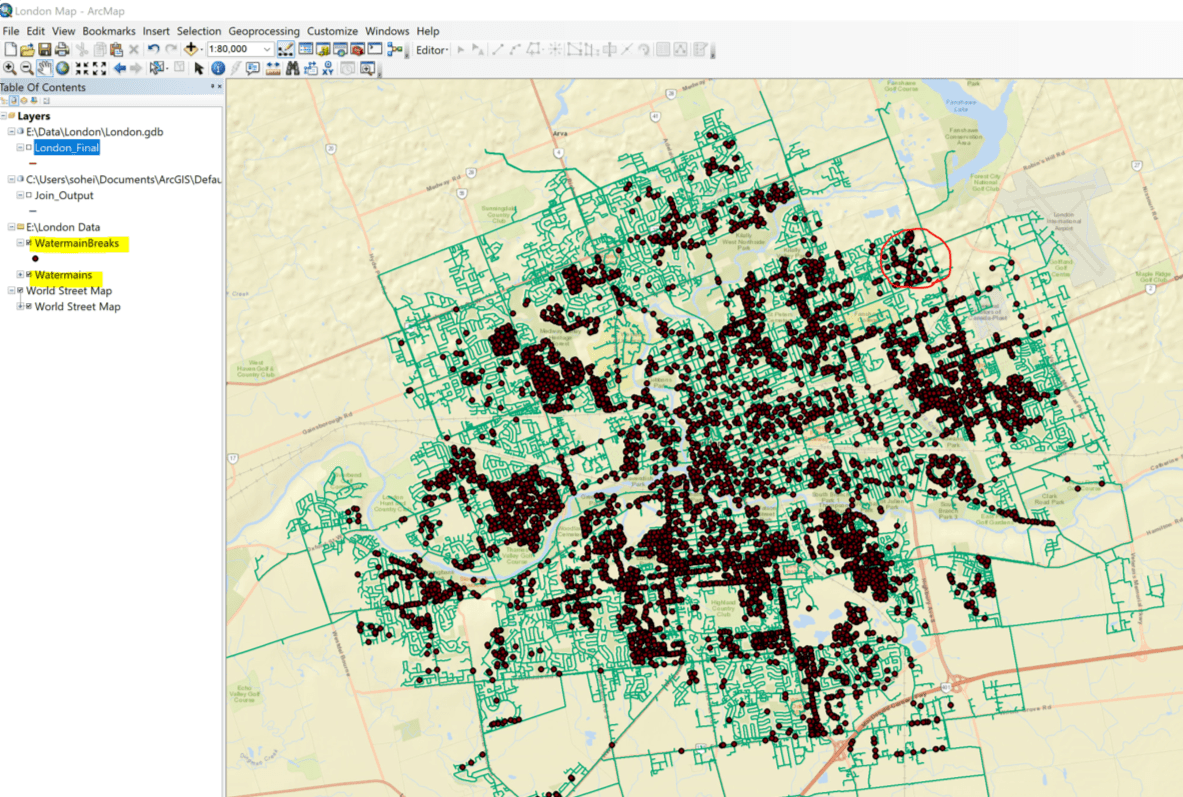Viewport: 1183px width, 797px height.
Task: Undo the last action
Action: point(153,50)
